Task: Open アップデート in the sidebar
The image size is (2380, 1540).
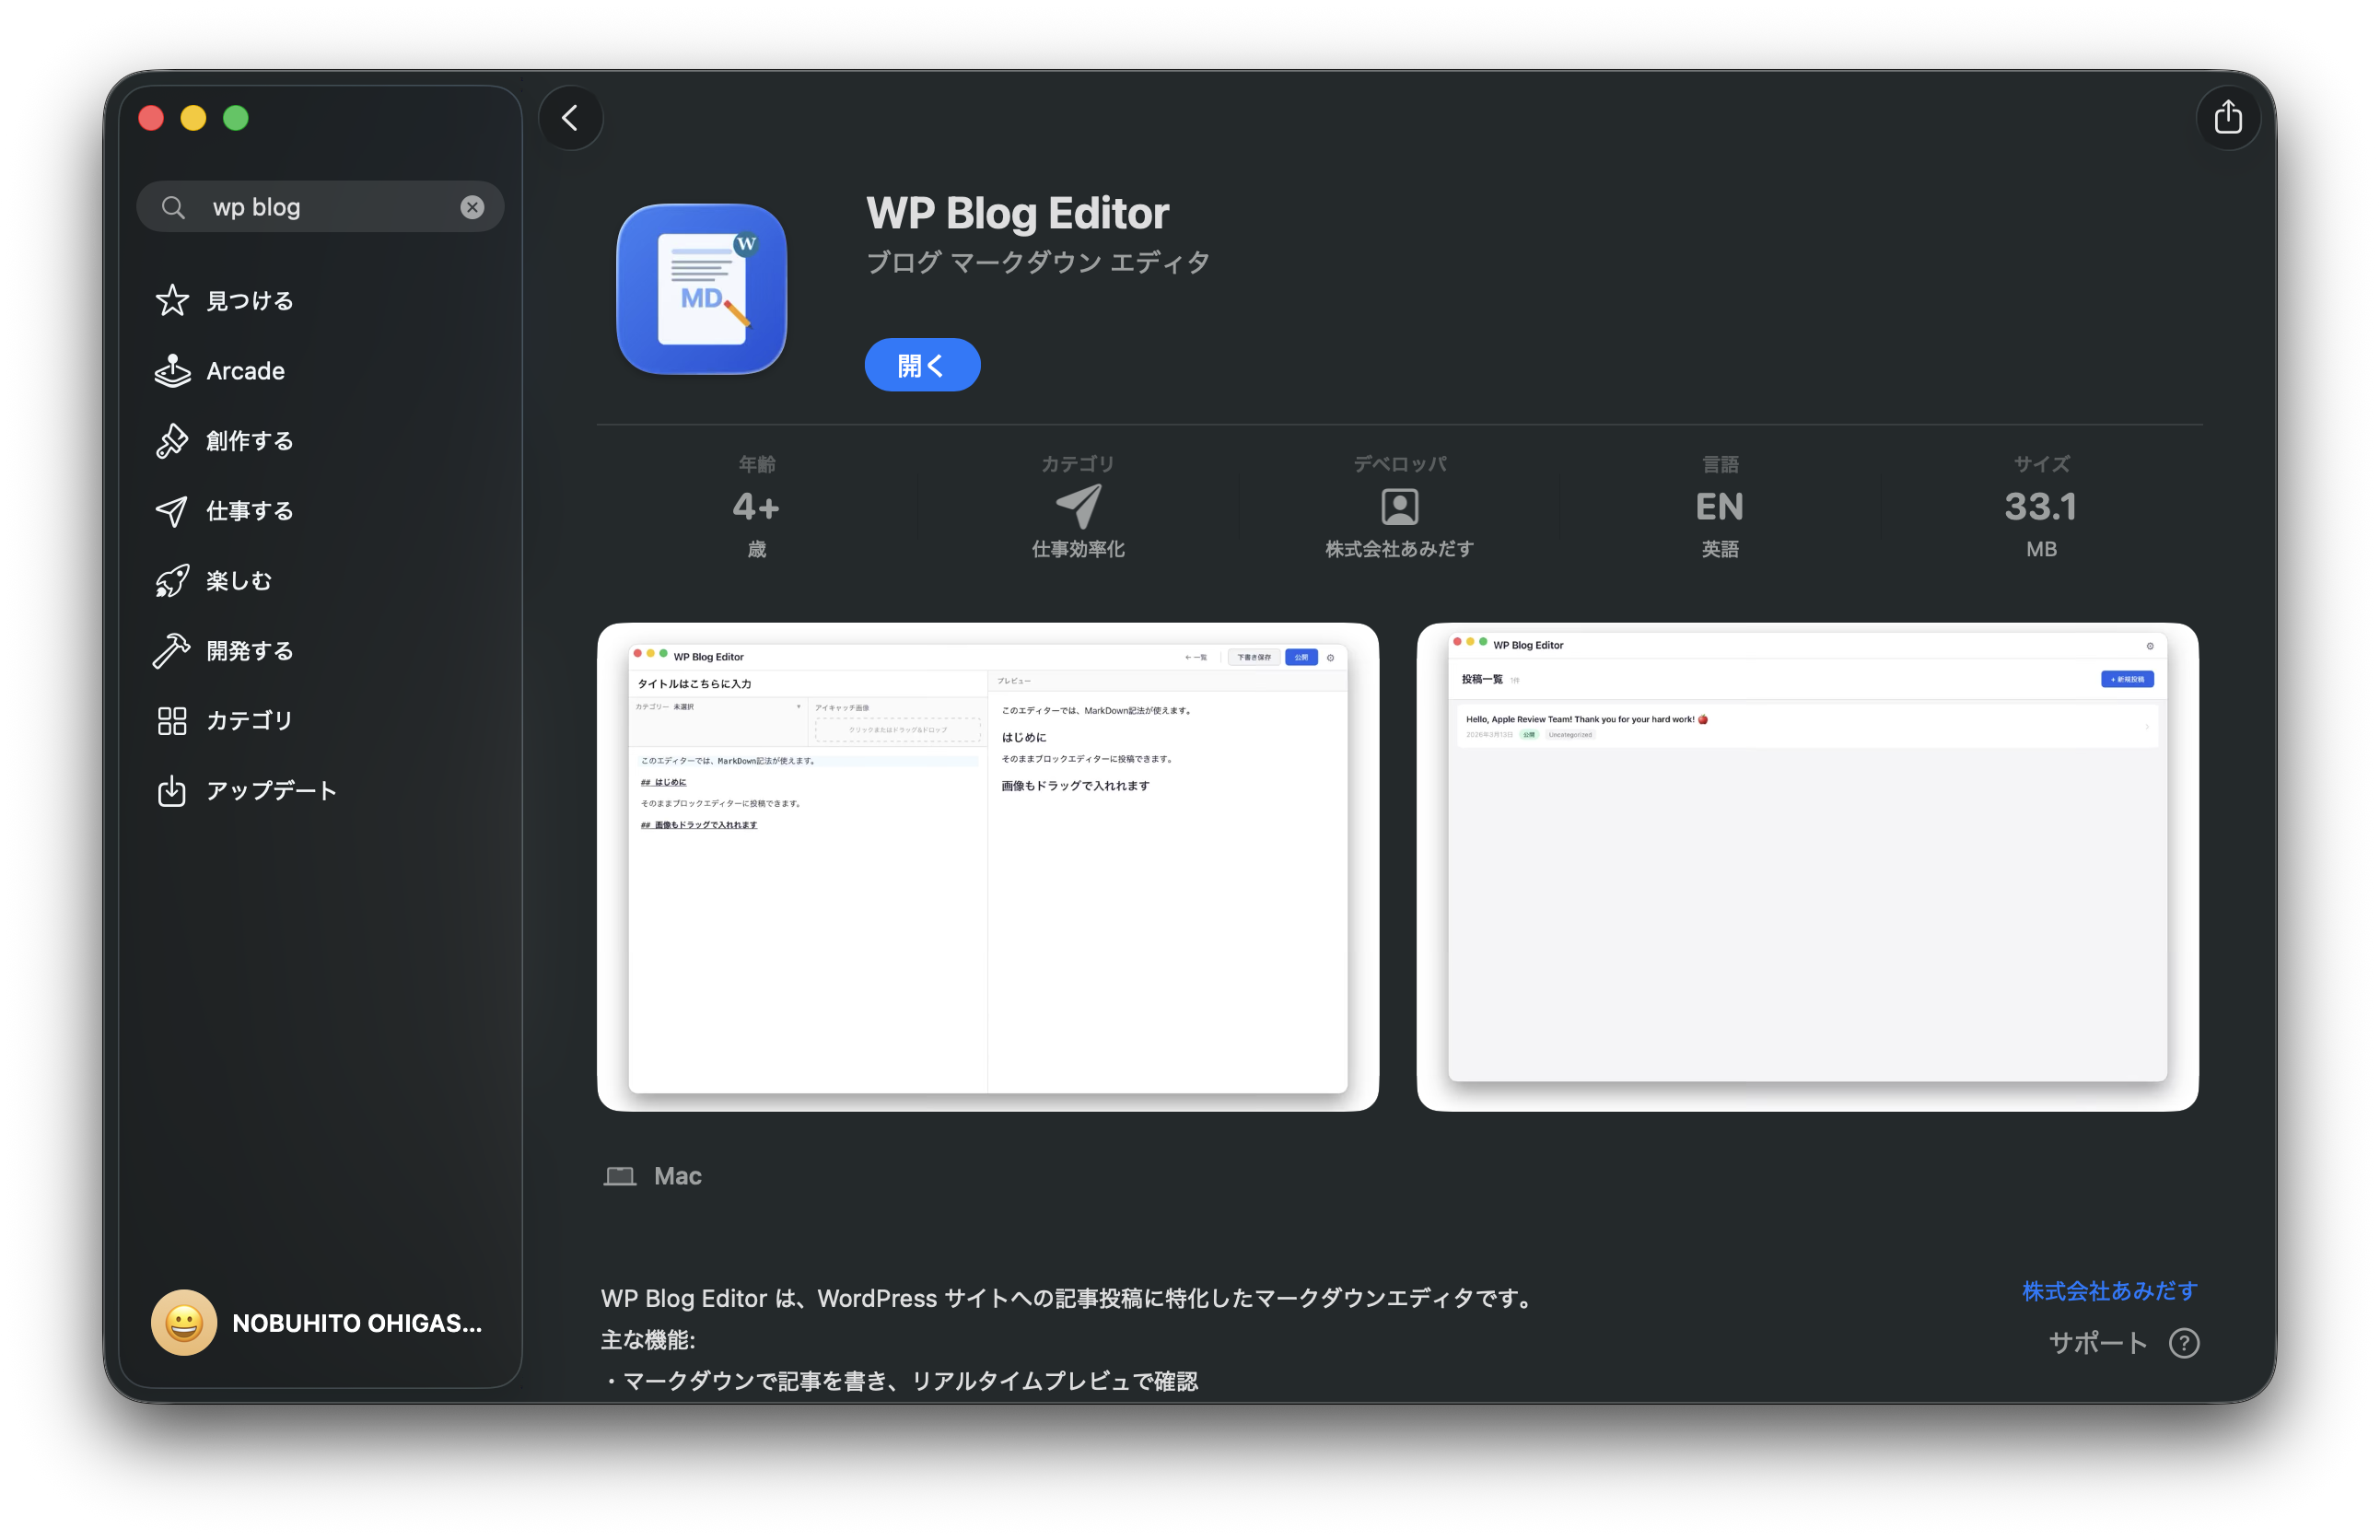Action: click(270, 791)
